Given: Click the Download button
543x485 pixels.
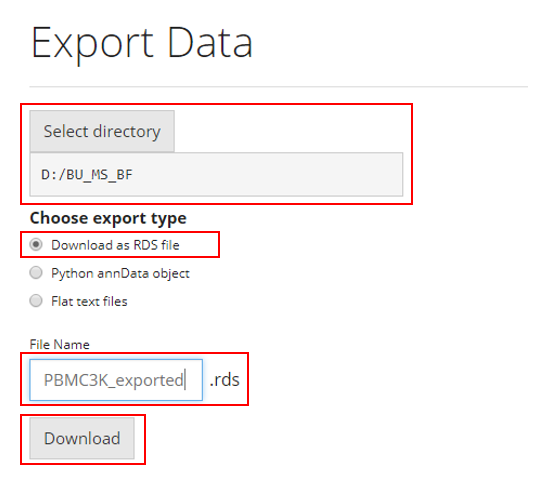Looking at the screenshot, I should click(82, 438).
